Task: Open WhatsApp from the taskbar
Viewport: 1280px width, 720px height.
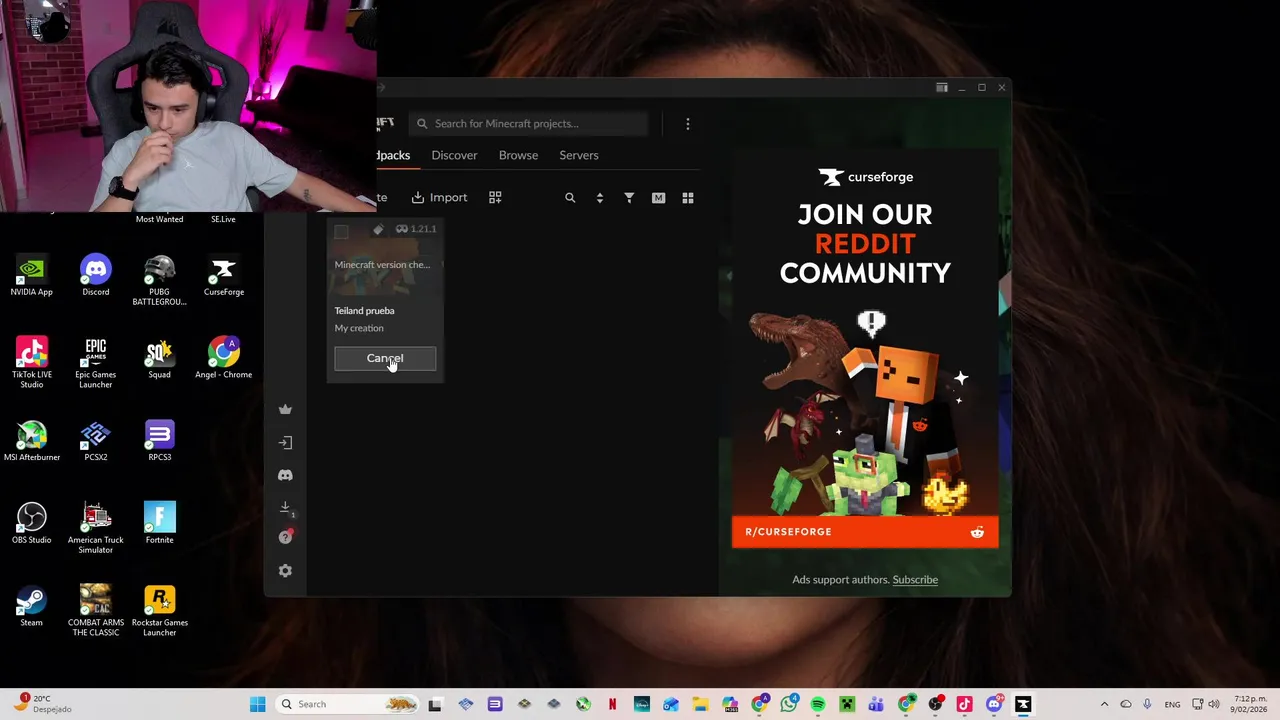Action: point(789,704)
